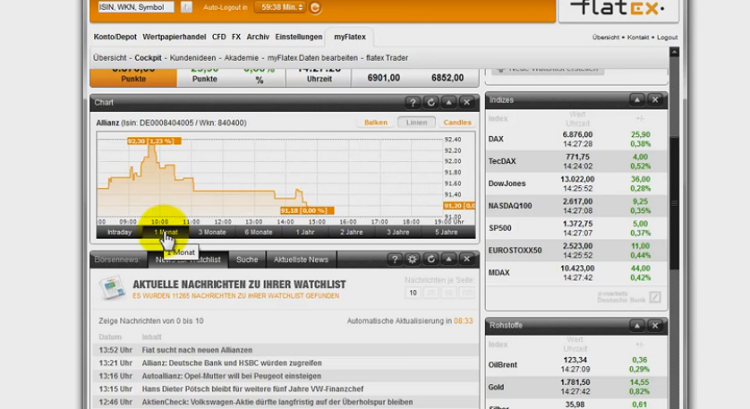Open news about Hans Dieter Pötsch
750x409 pixels.
pyautogui.click(x=253, y=389)
